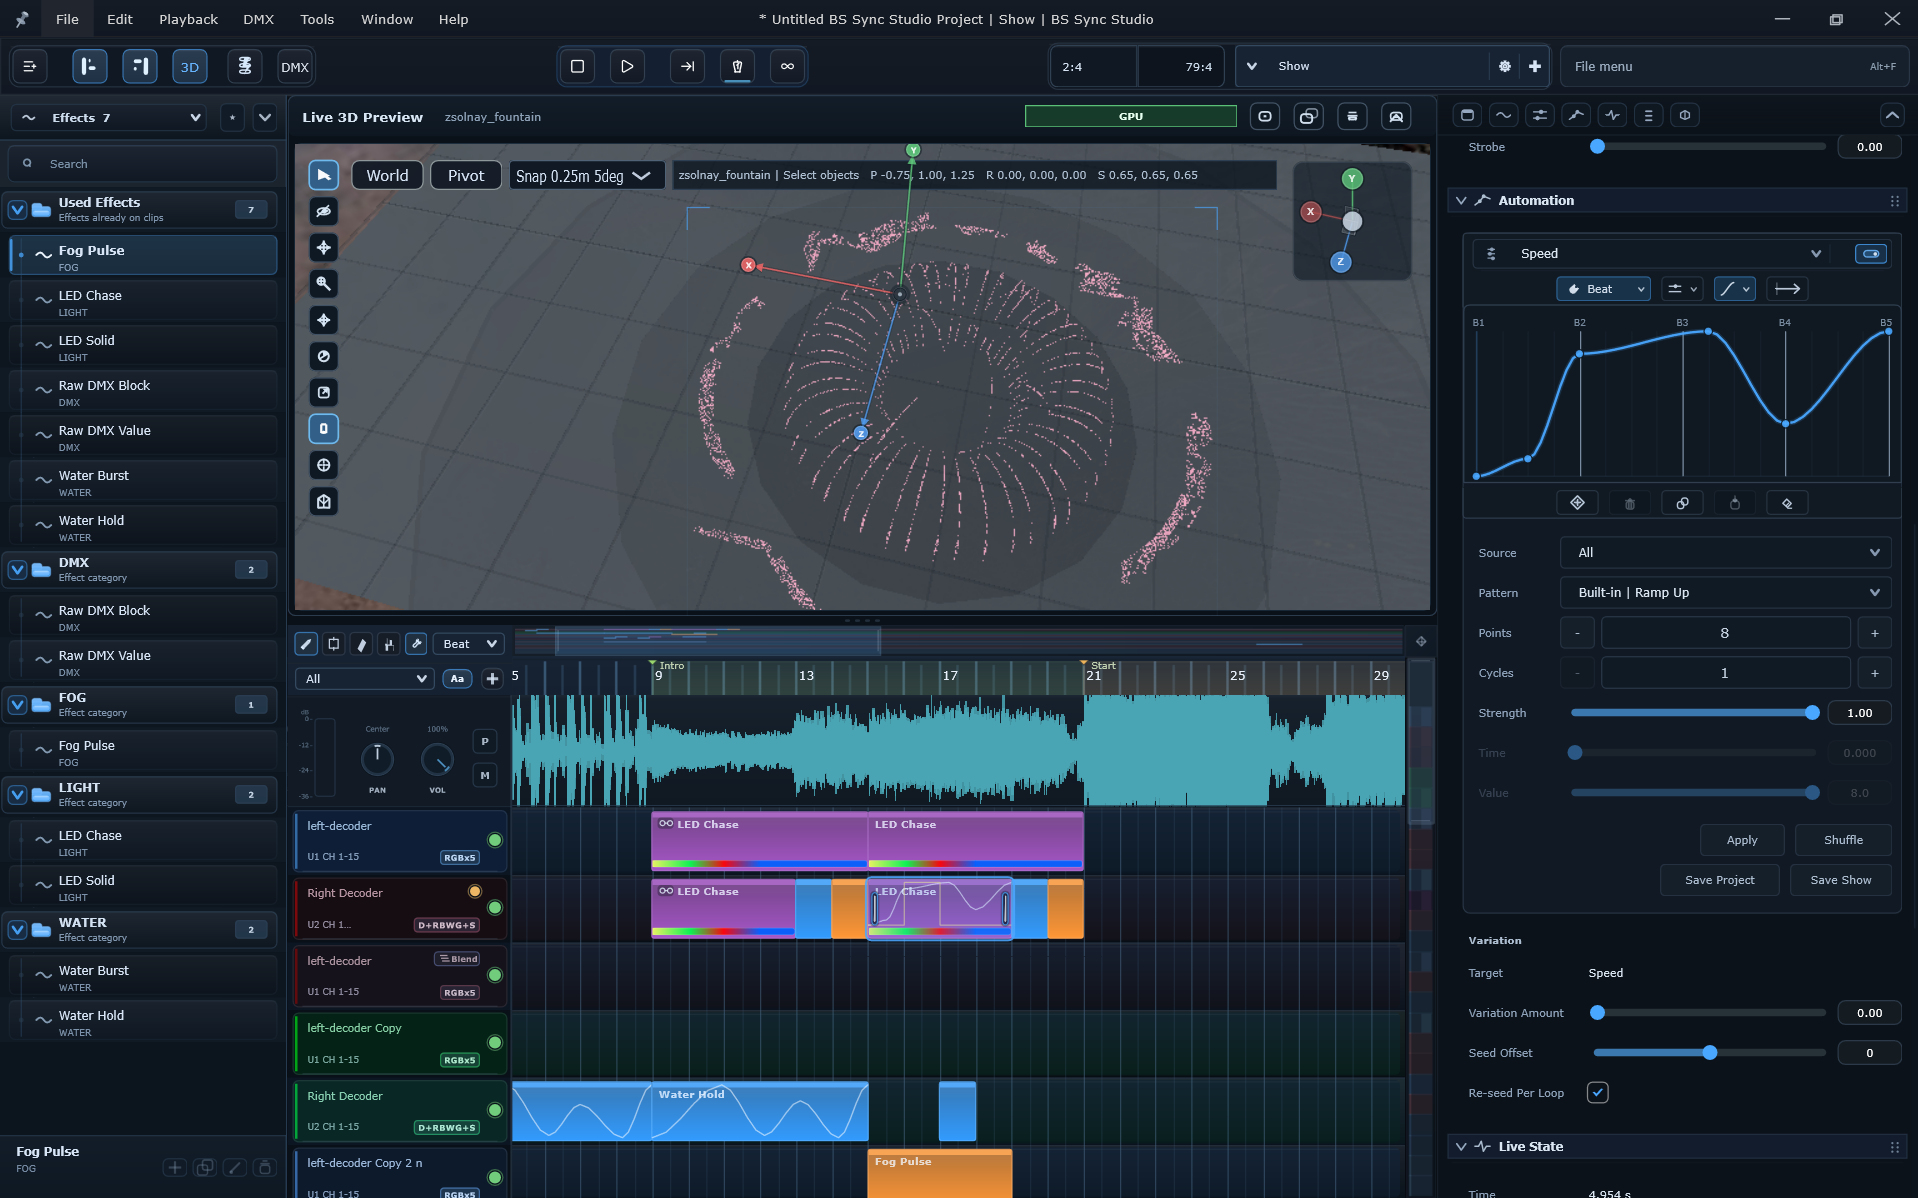Click the plus button beside Show selector
This screenshot has height=1198, width=1918.
[1535, 66]
